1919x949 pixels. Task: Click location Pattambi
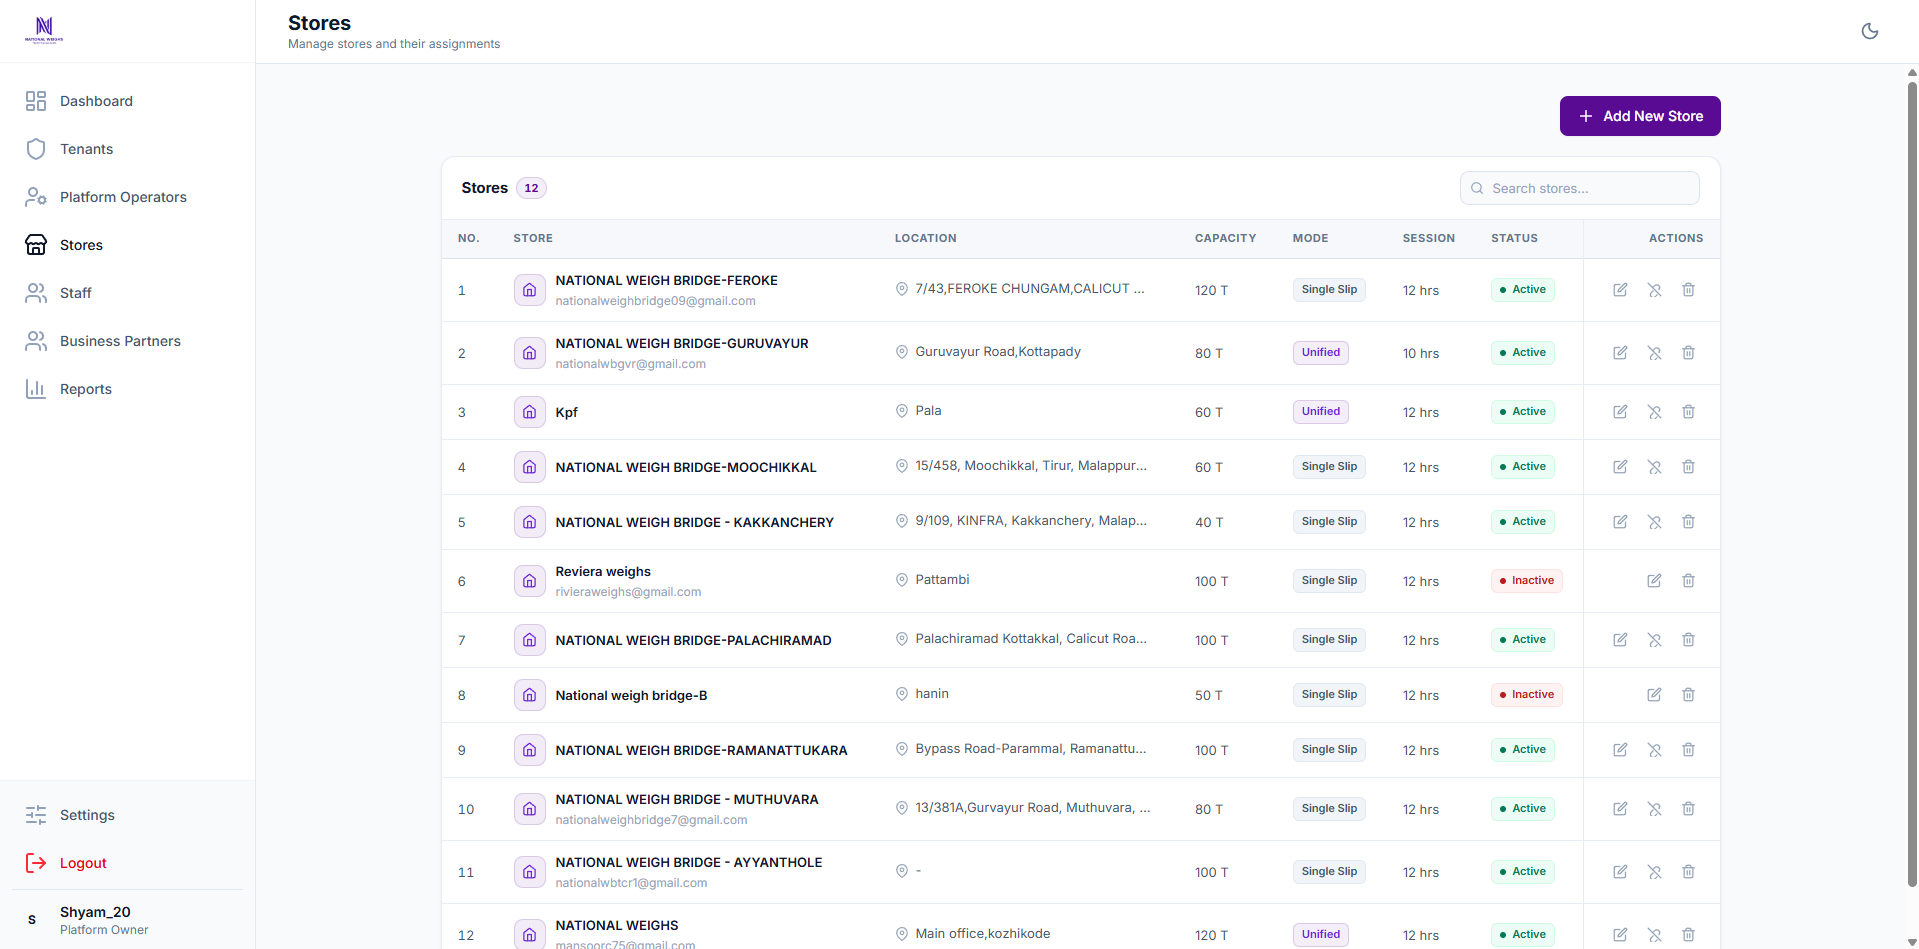click(942, 580)
